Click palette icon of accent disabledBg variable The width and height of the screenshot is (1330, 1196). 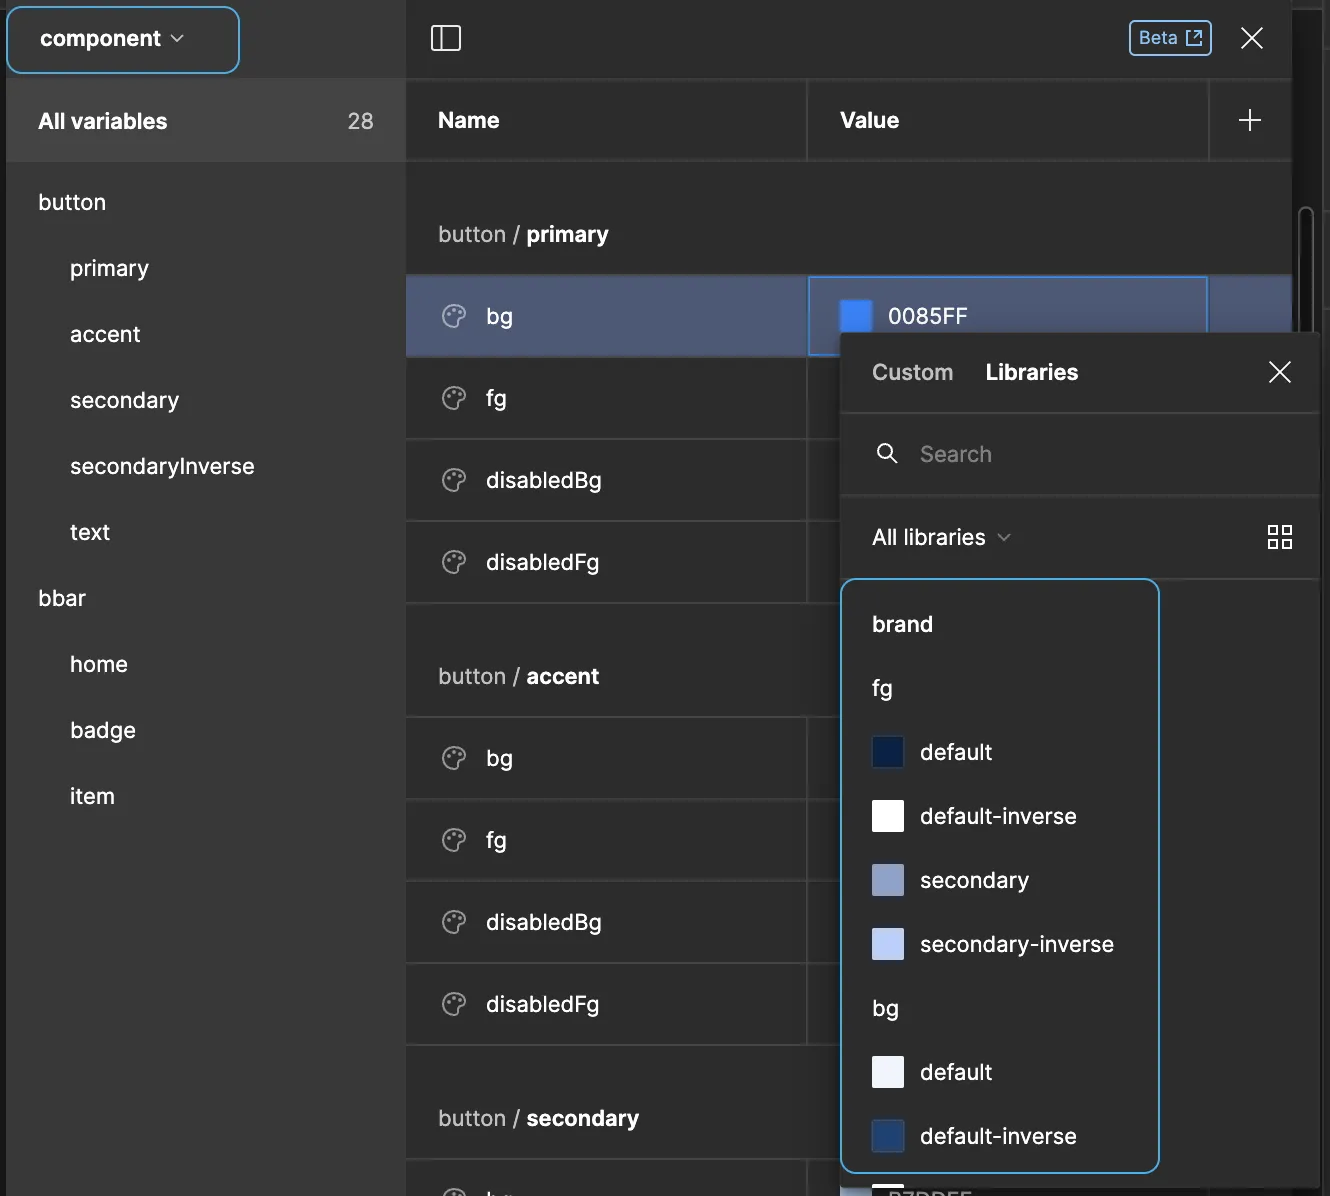pyautogui.click(x=454, y=922)
